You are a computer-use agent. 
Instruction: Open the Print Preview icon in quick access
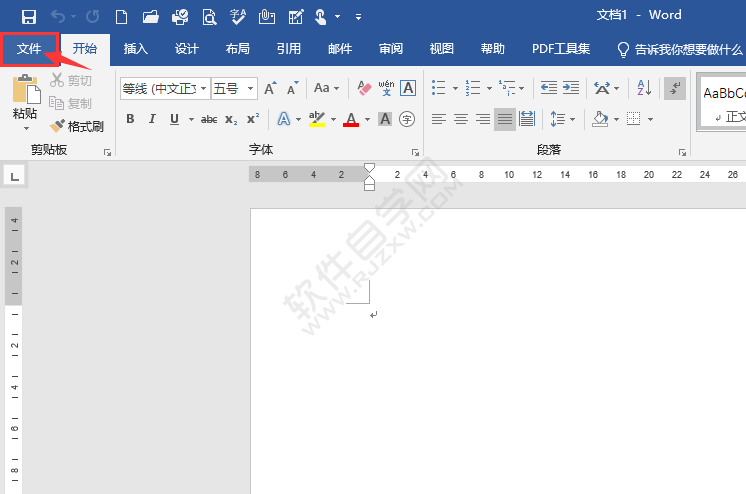[209, 16]
